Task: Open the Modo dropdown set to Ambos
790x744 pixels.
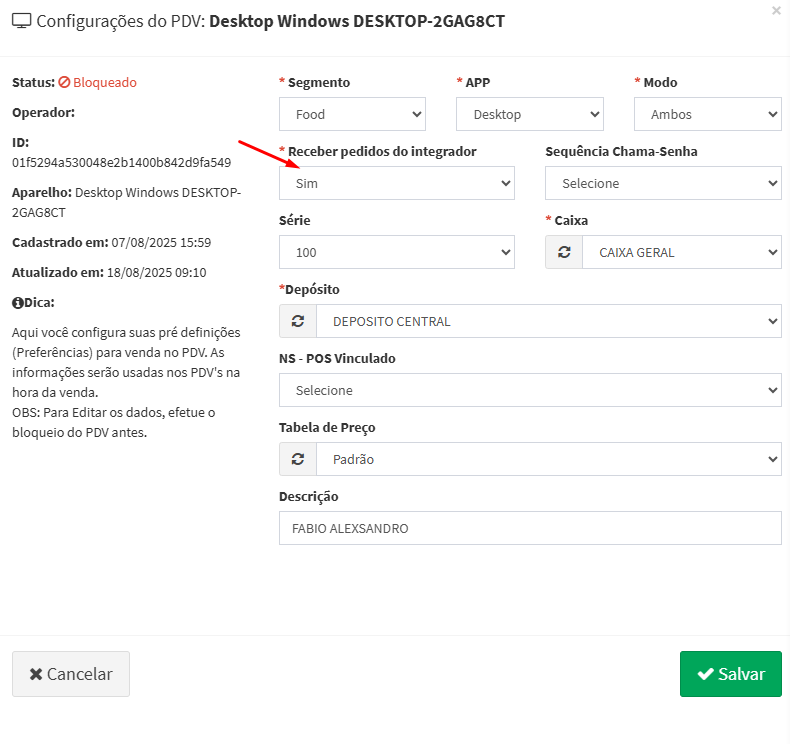Action: 707,115
